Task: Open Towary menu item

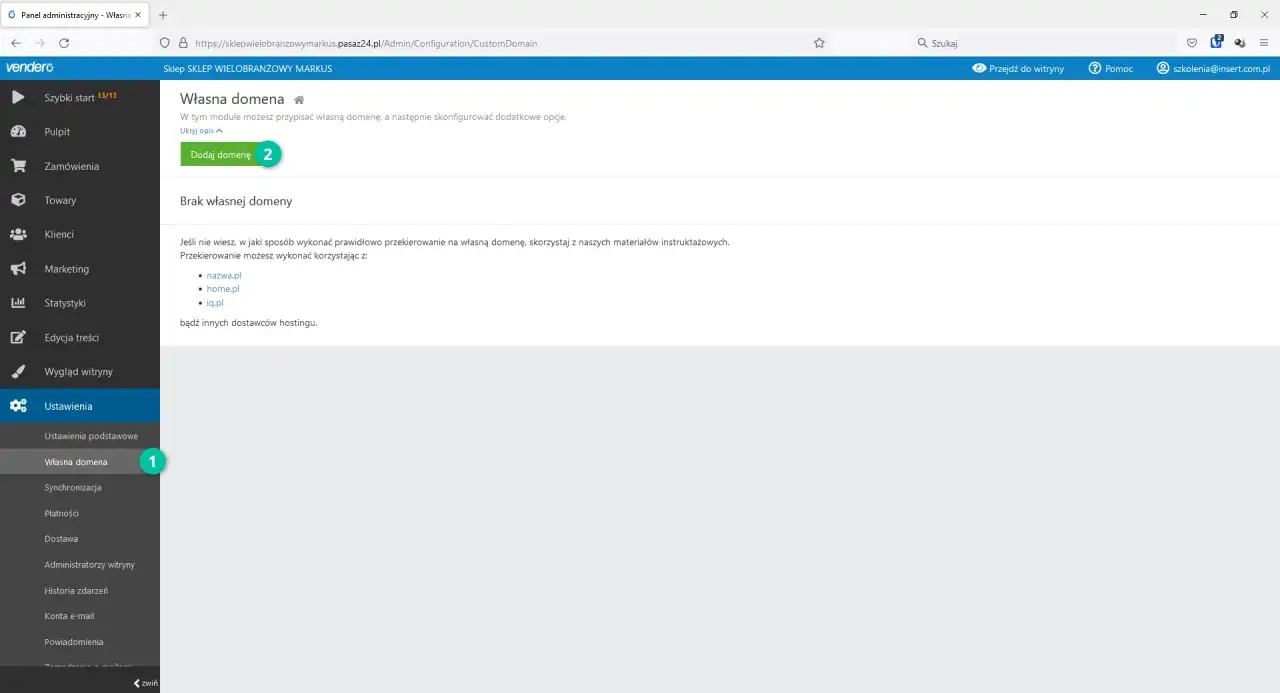Action: click(x=80, y=200)
